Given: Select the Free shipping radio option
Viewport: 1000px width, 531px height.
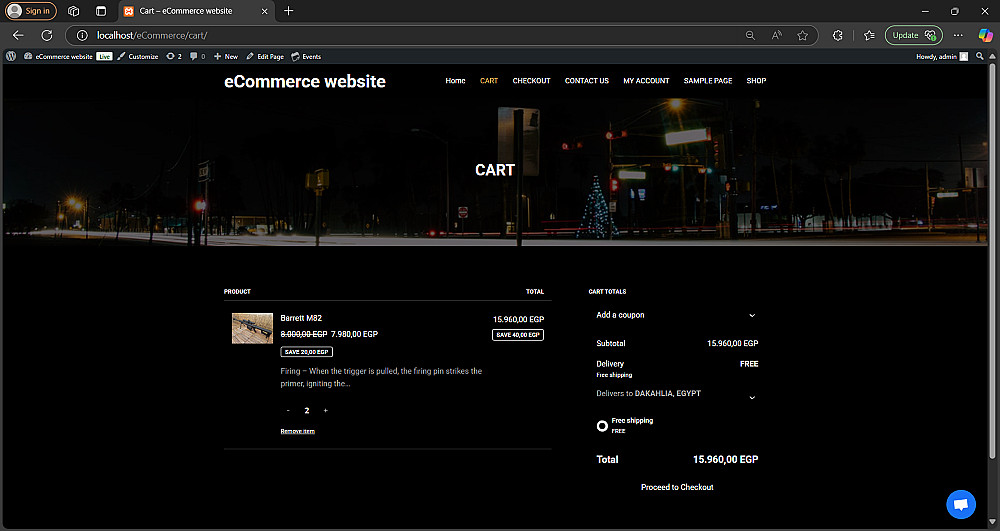Looking at the screenshot, I should [602, 426].
